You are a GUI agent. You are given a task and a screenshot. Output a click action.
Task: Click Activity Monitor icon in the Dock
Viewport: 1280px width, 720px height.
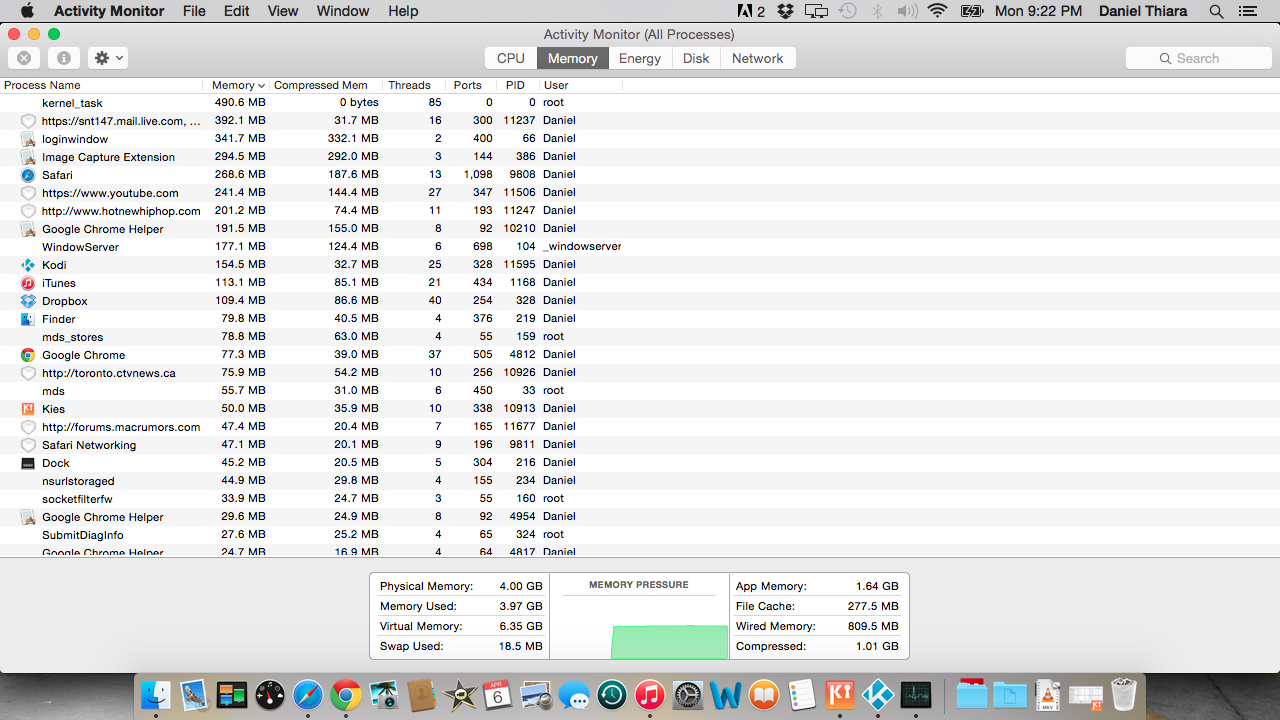click(916, 695)
